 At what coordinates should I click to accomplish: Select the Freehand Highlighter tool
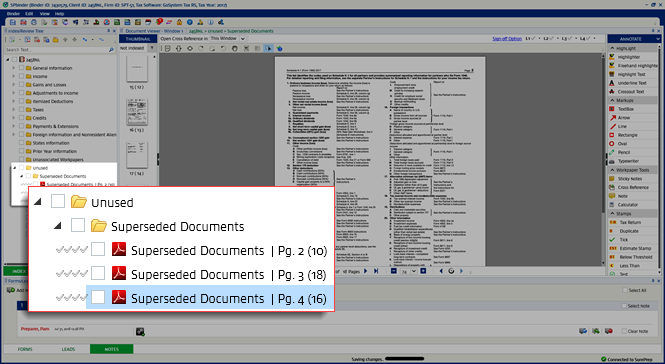click(x=633, y=65)
